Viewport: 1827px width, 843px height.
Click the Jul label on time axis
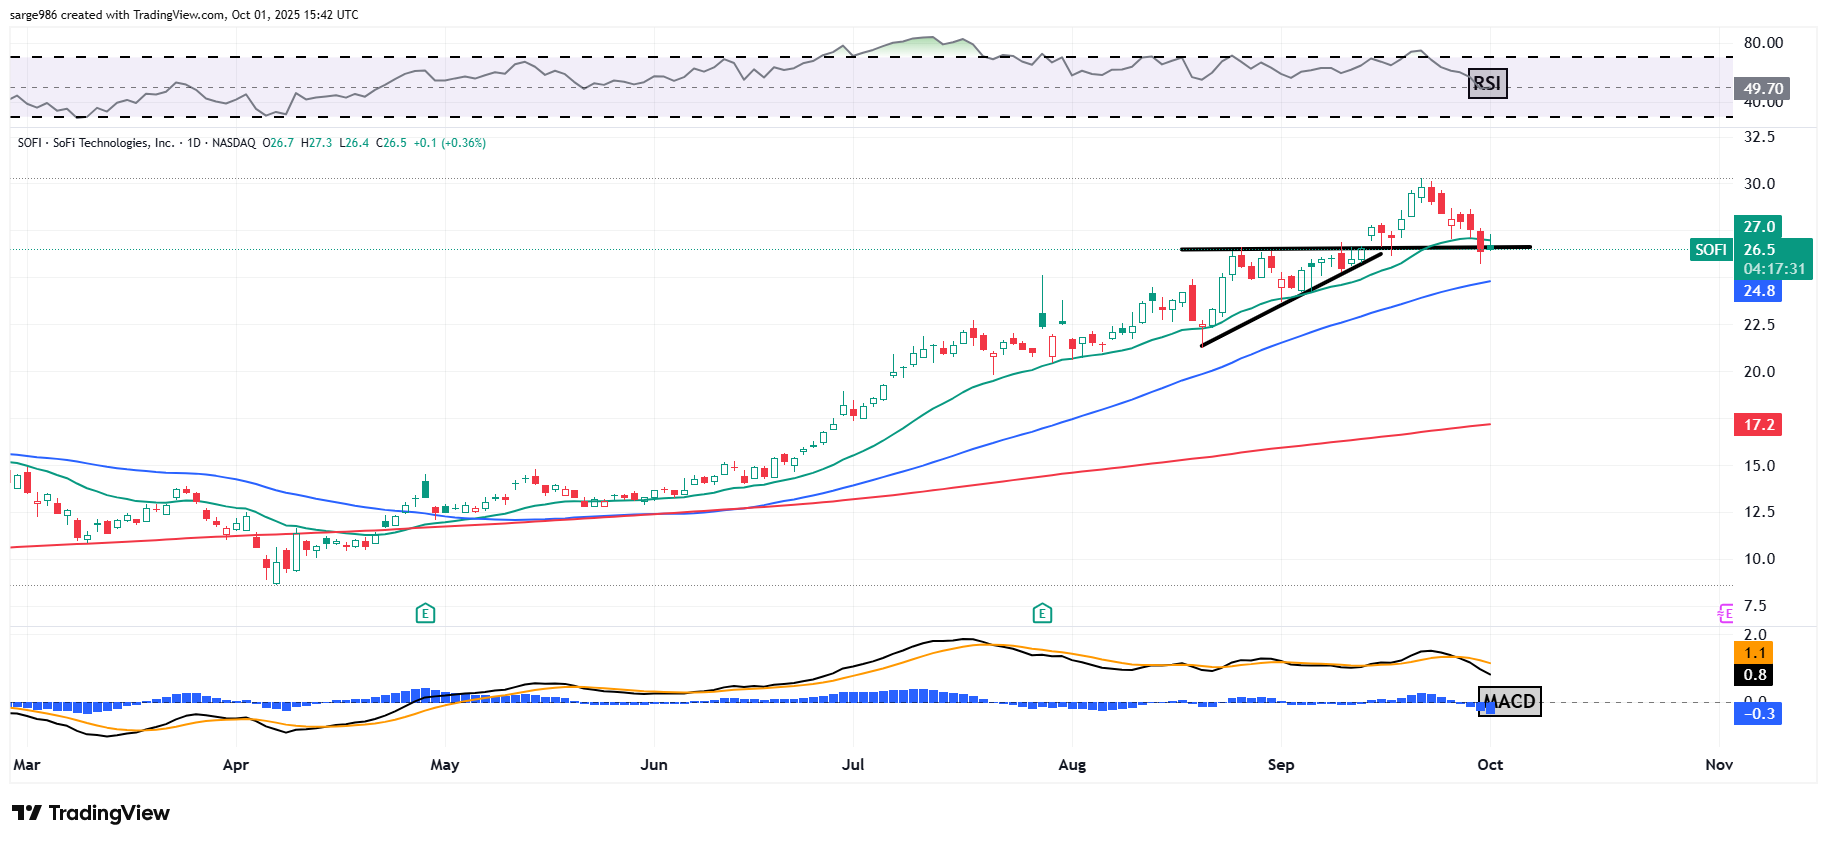click(853, 765)
